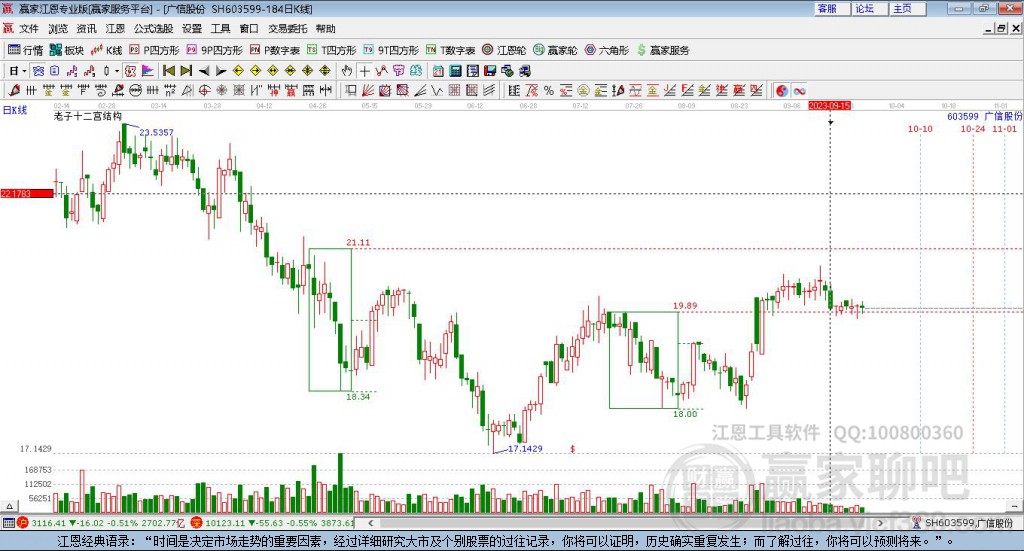Open the 设置 menu

point(192,29)
